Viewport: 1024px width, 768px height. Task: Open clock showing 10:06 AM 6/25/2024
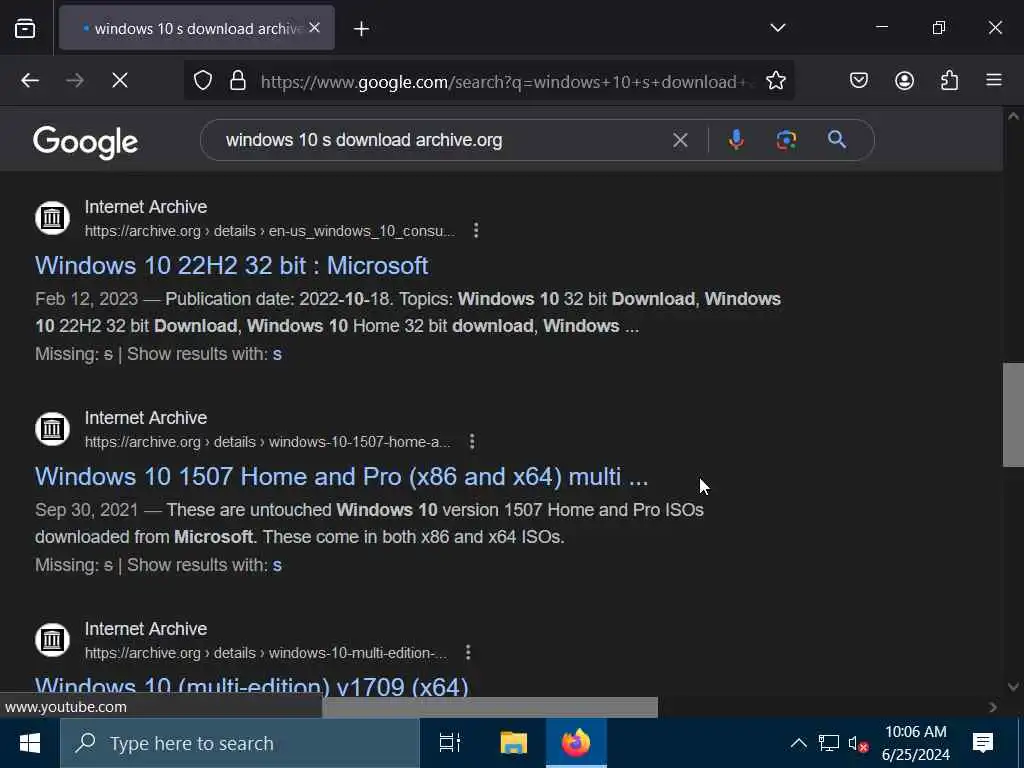(916, 743)
